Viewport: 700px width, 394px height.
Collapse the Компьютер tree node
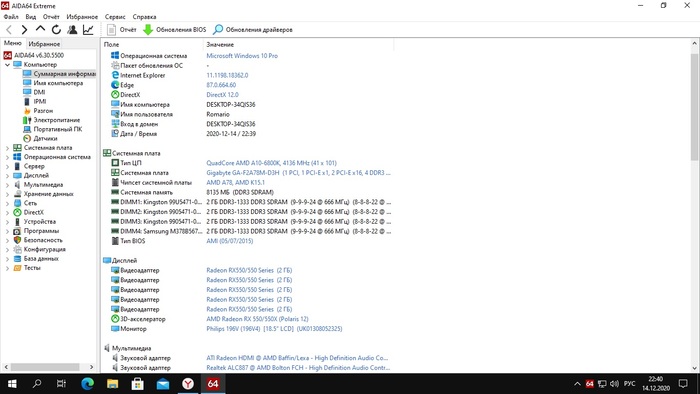7,65
